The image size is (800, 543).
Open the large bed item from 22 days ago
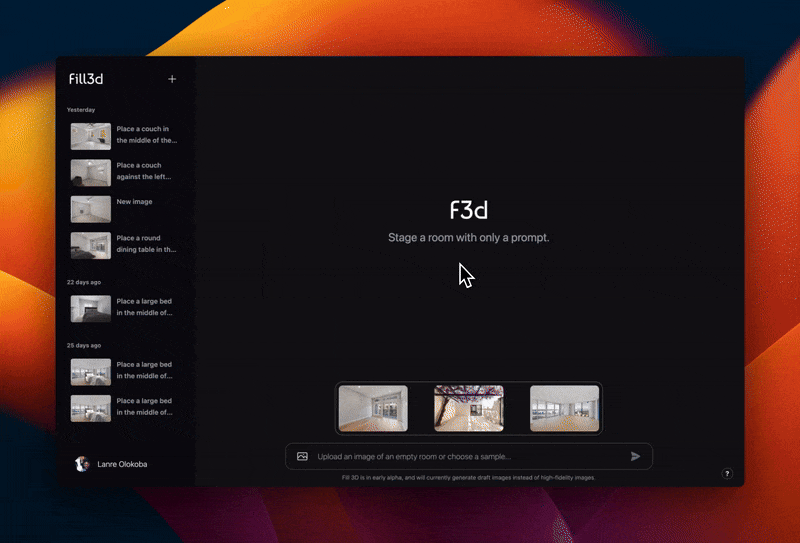coord(124,308)
